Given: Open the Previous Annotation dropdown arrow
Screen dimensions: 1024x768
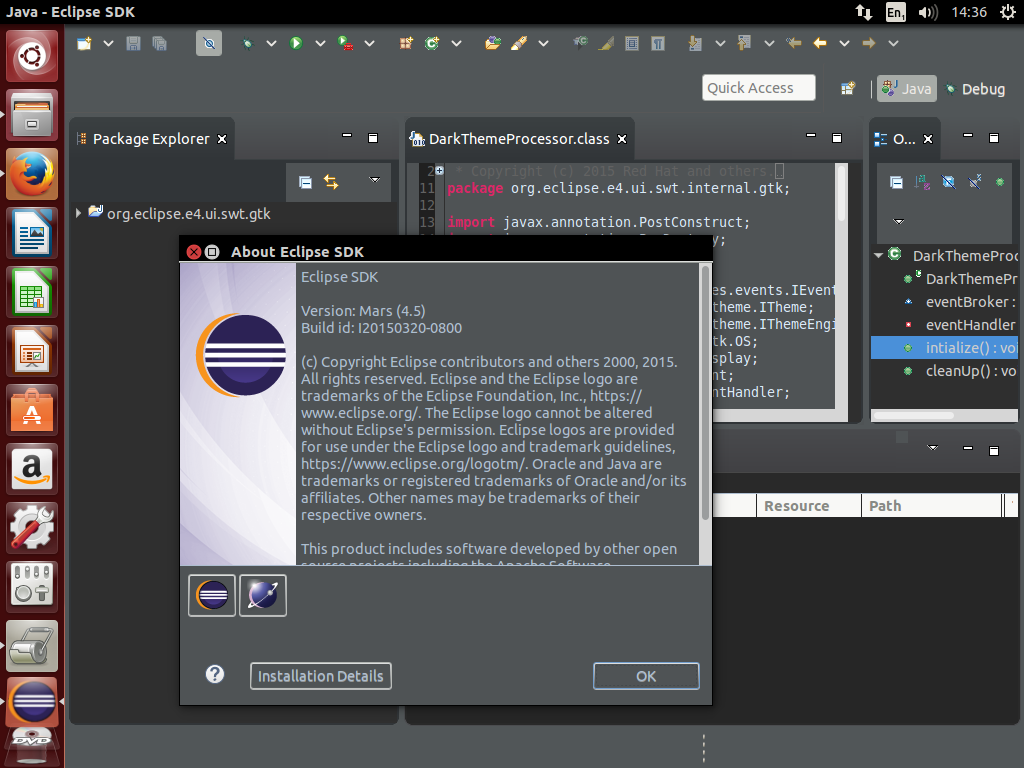Looking at the screenshot, I should click(769, 43).
